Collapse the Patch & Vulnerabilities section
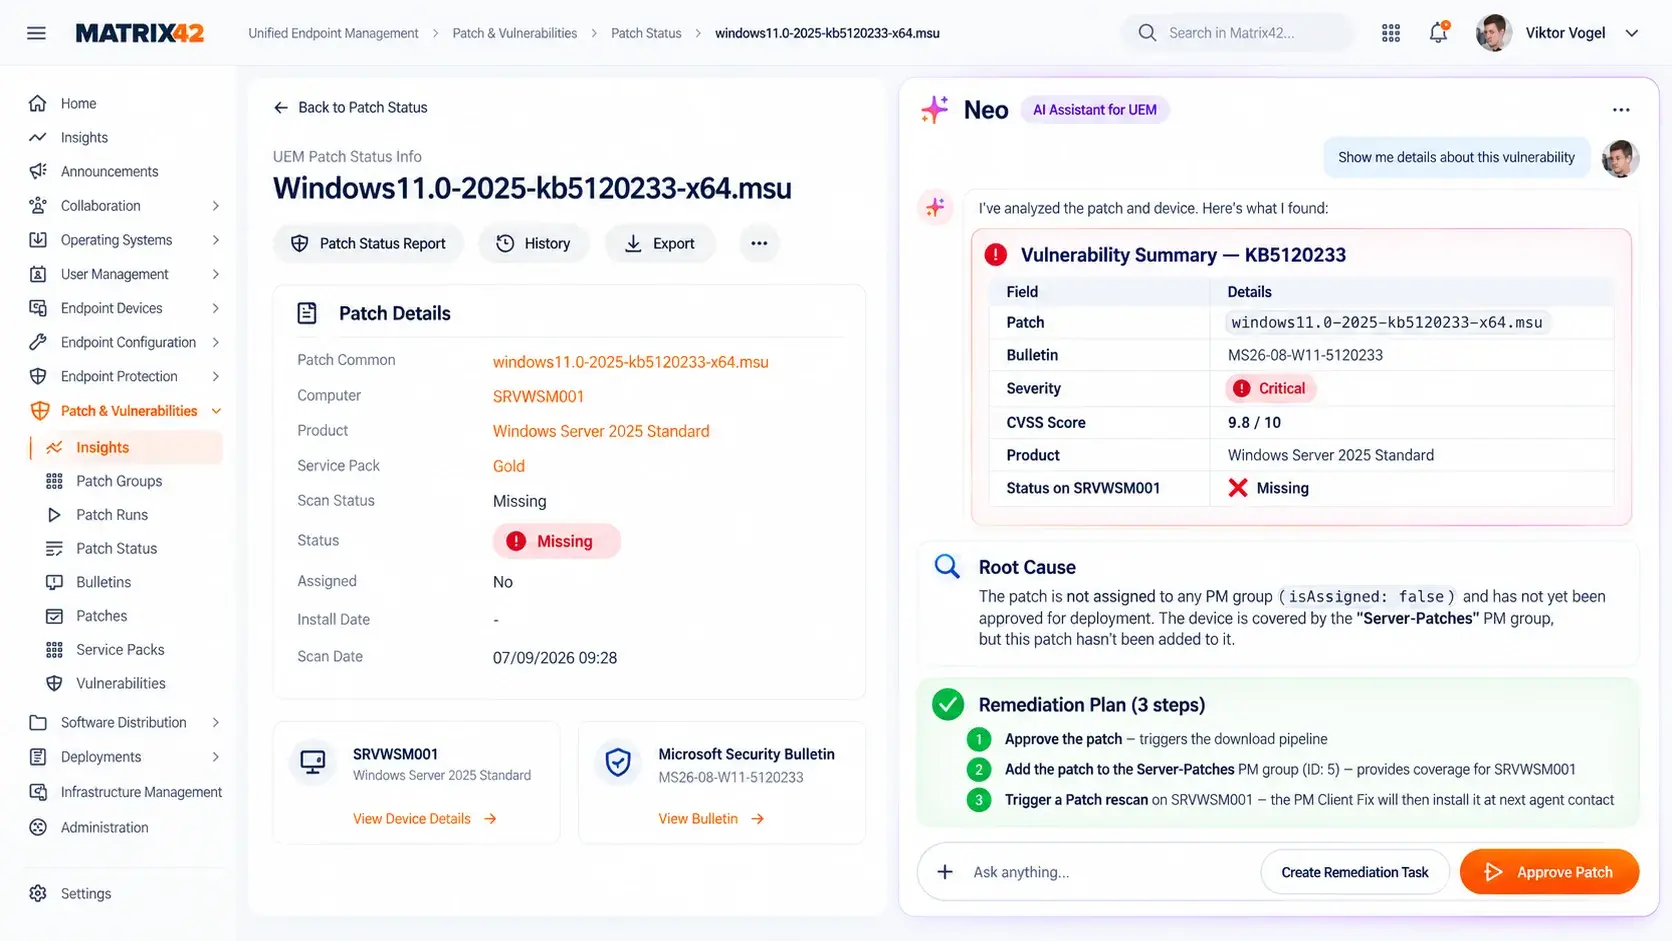The image size is (1672, 941). click(x=216, y=411)
